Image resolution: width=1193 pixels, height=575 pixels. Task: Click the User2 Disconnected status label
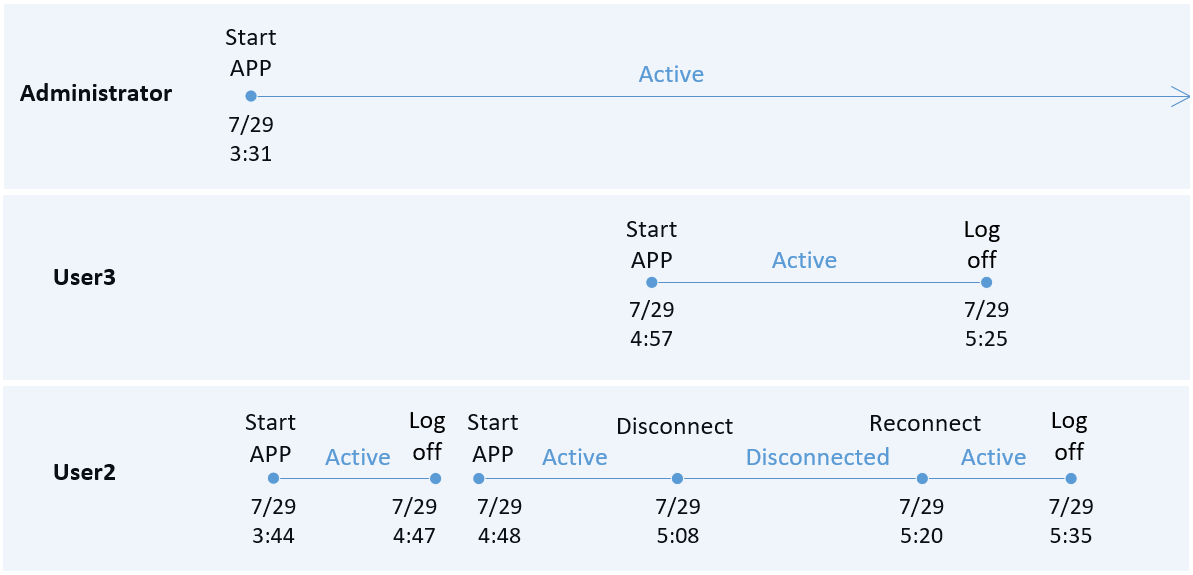[x=817, y=457]
